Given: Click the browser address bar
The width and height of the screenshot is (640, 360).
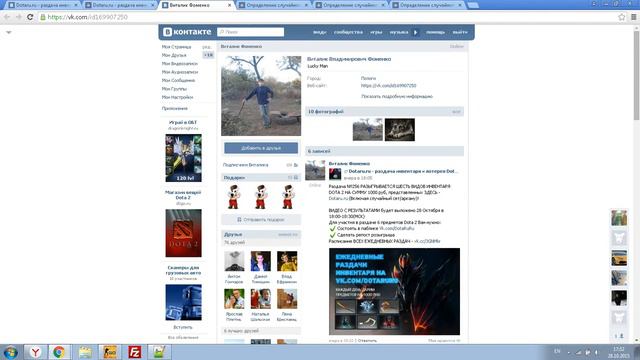Looking at the screenshot, I should 327,17.
